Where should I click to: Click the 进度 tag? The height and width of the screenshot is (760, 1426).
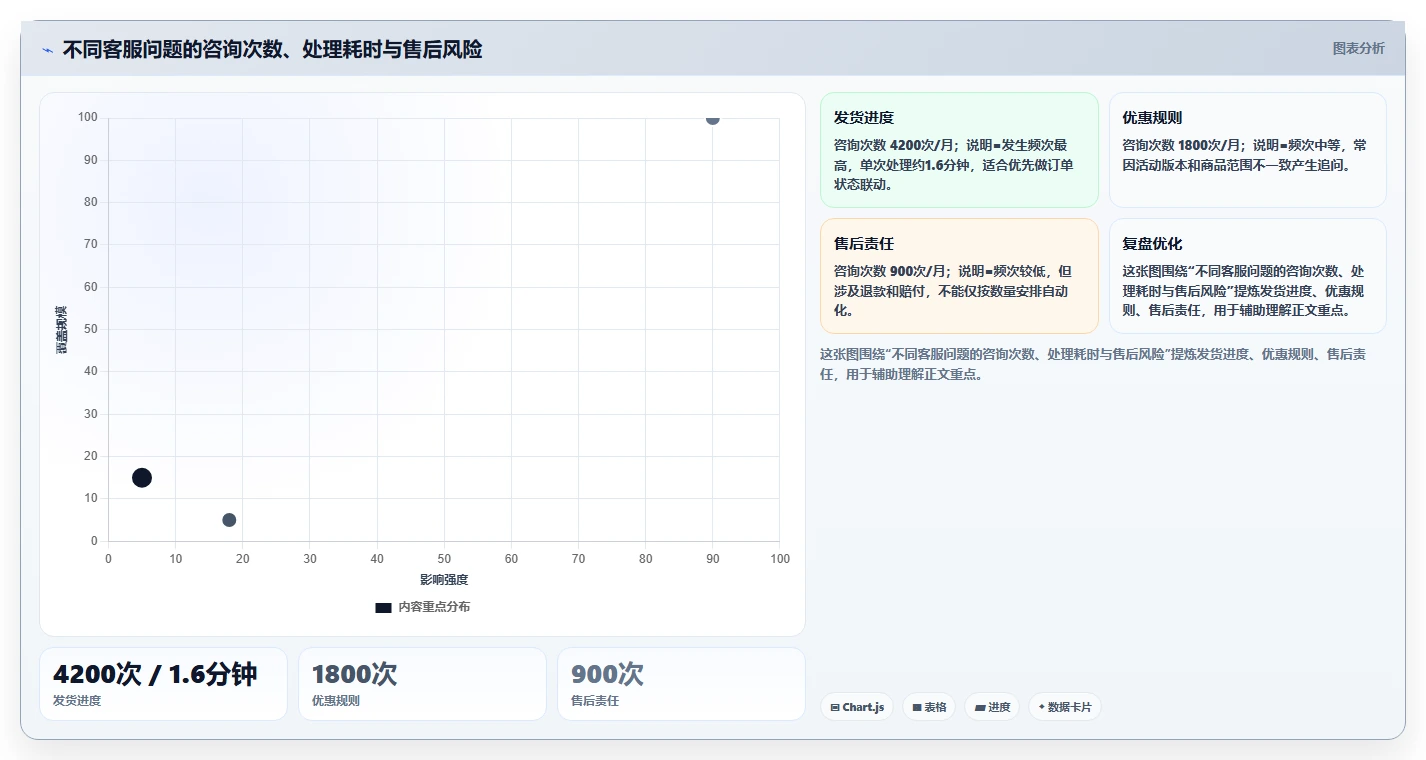tap(992, 707)
